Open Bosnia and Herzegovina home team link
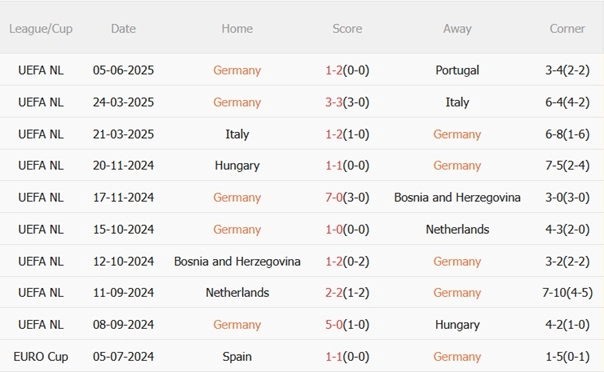 tap(237, 261)
